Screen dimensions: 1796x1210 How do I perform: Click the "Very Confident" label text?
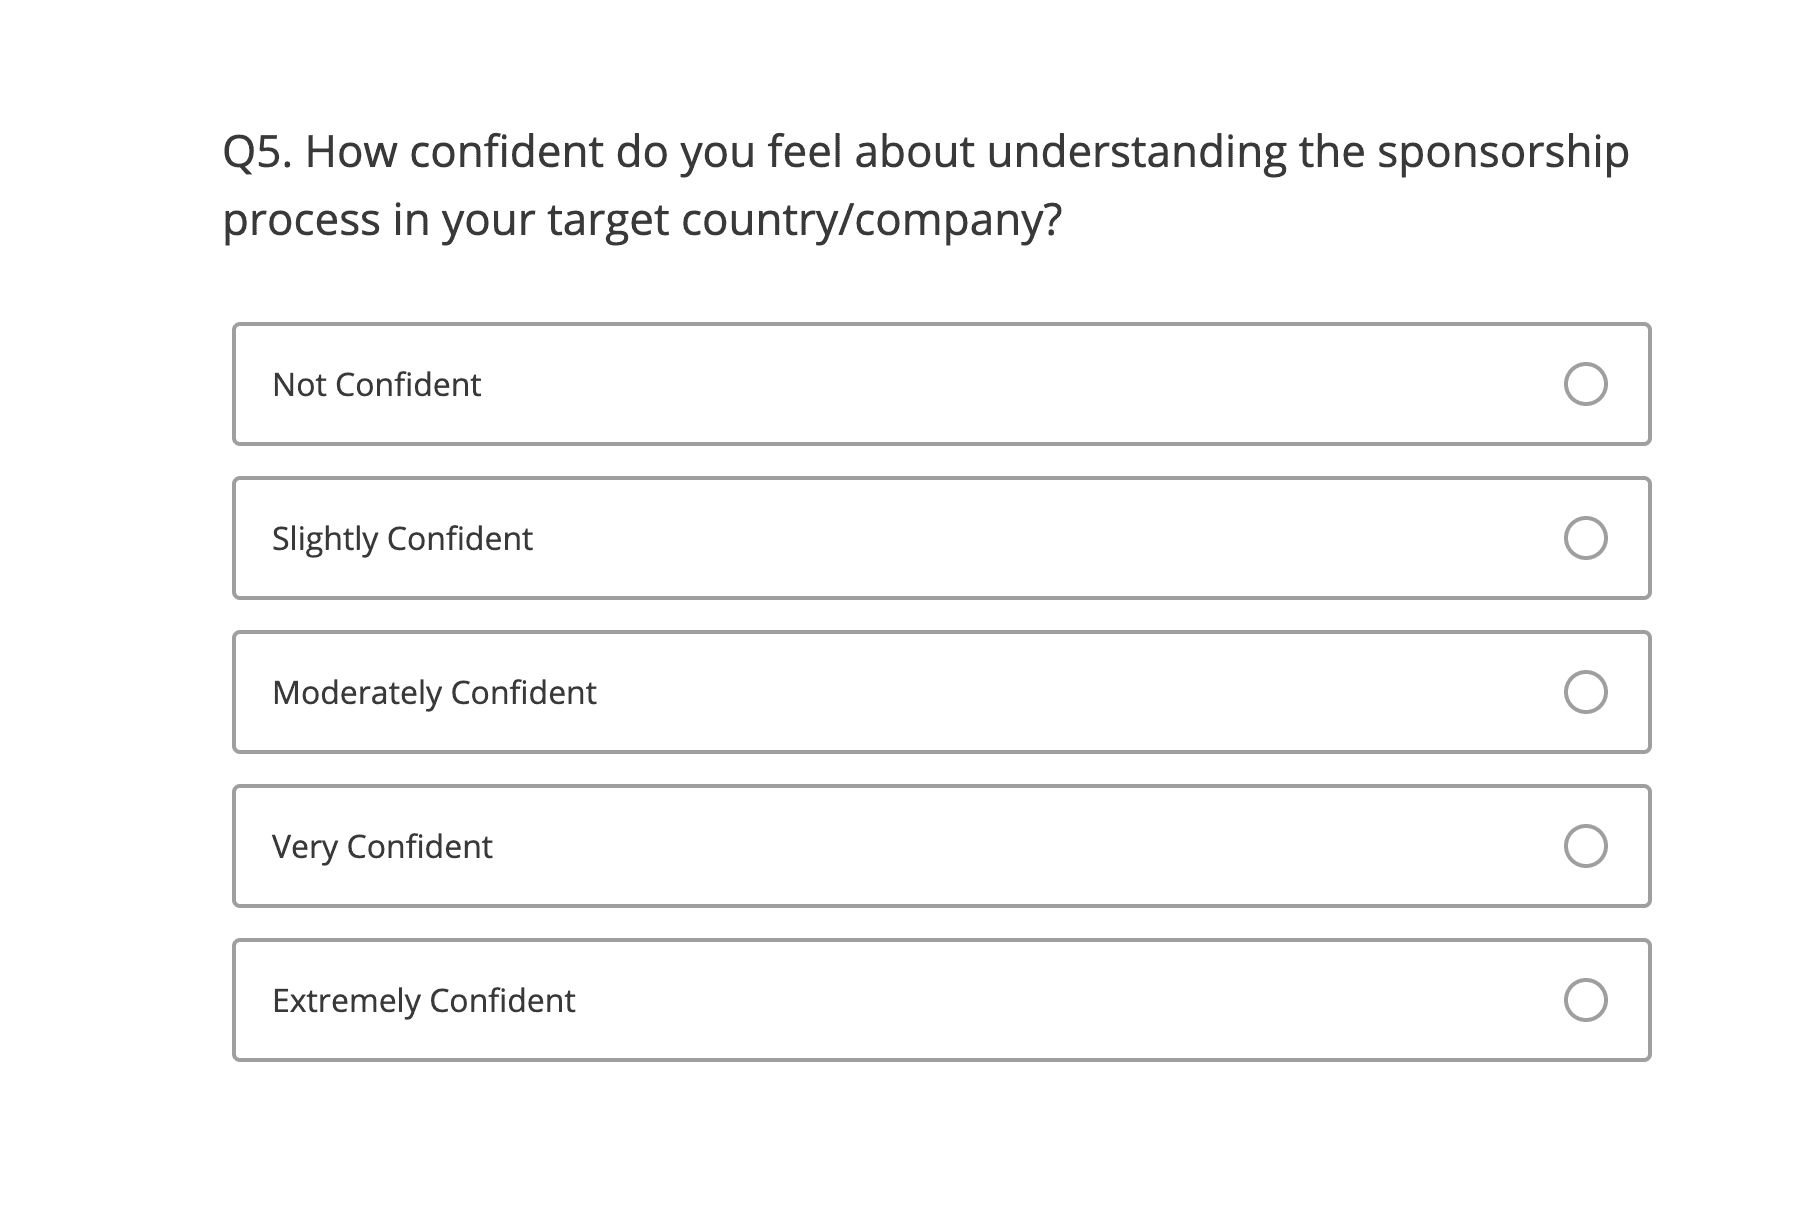[x=382, y=847]
